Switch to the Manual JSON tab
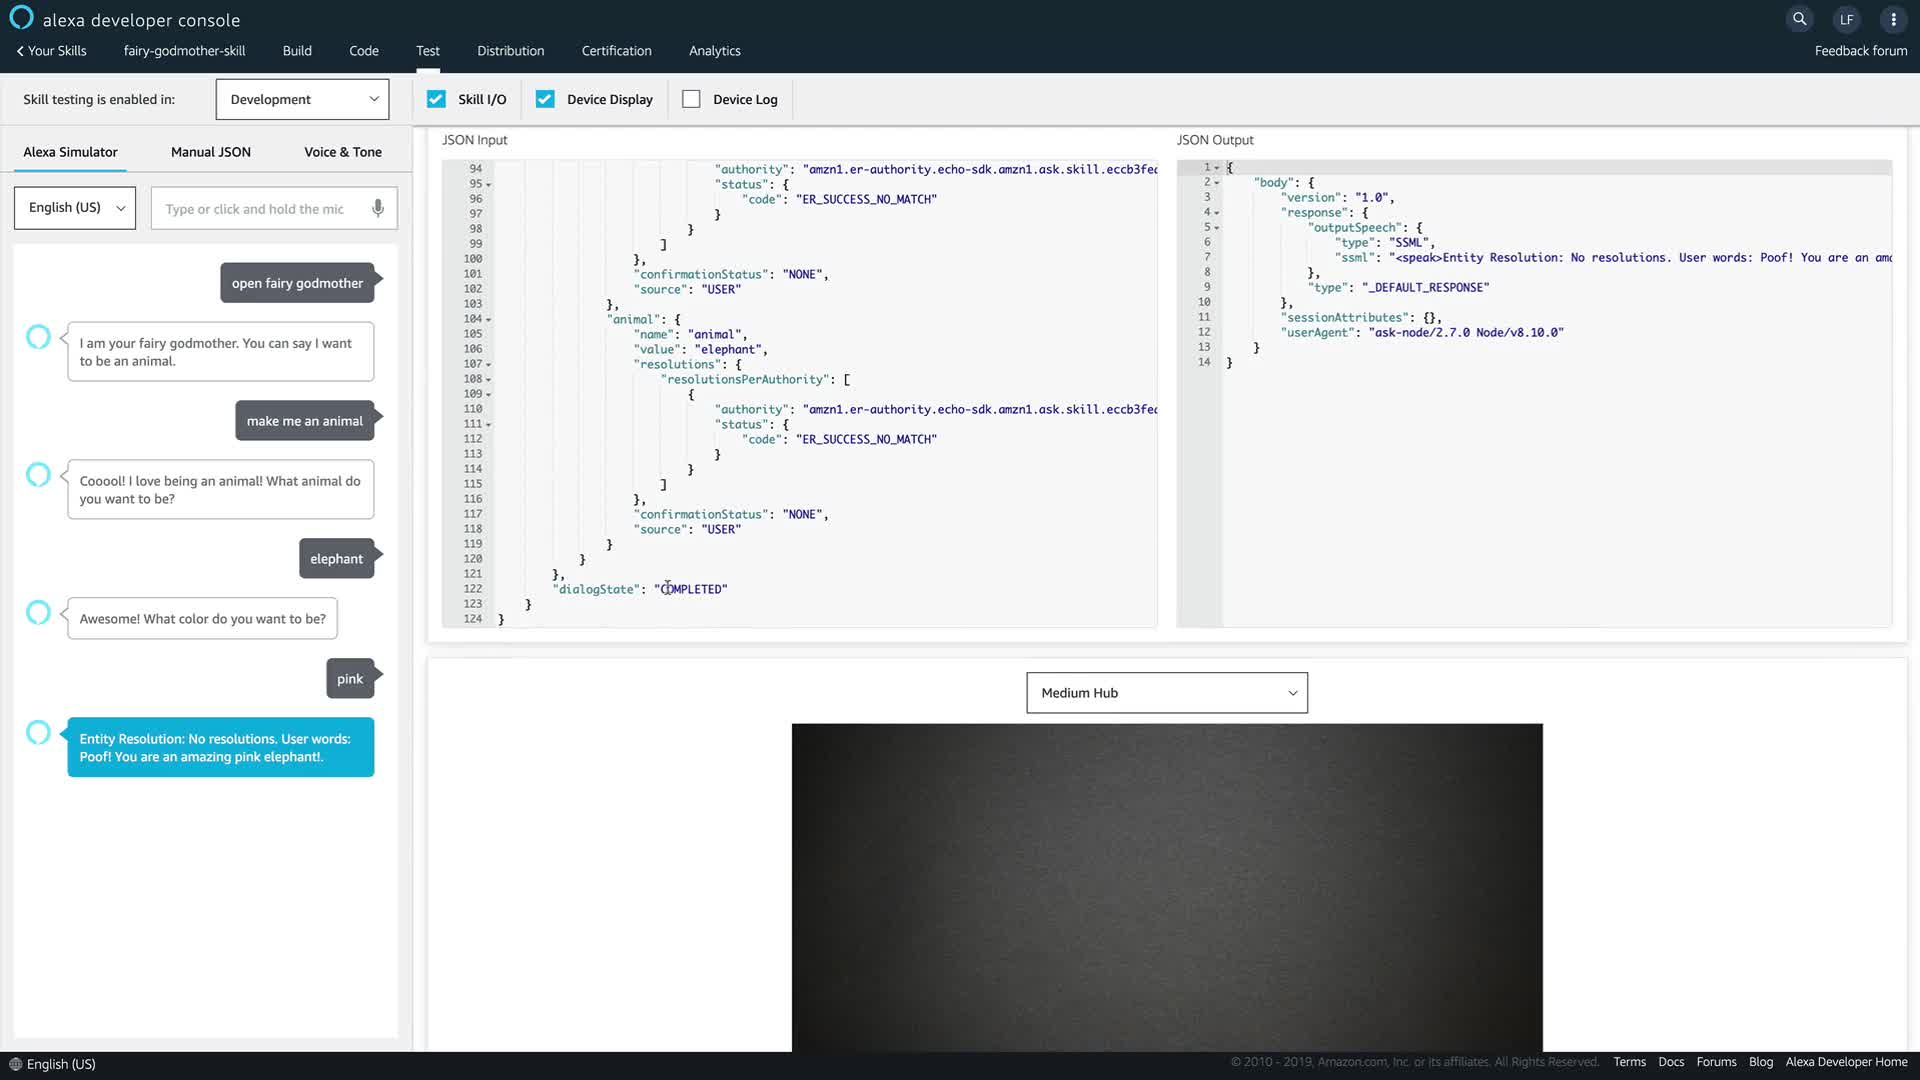The width and height of the screenshot is (1920, 1080). point(210,152)
